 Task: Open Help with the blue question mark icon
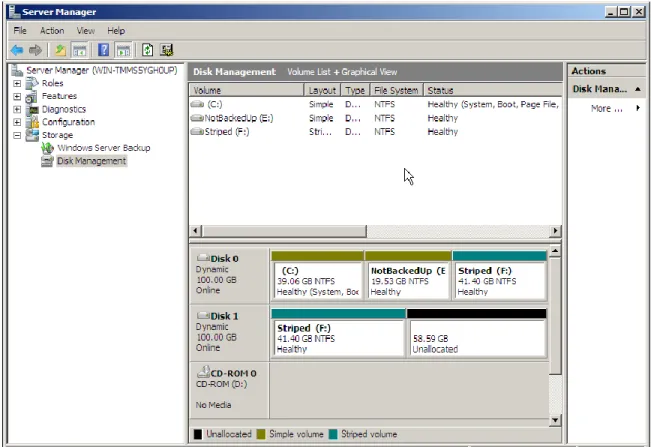[103, 50]
